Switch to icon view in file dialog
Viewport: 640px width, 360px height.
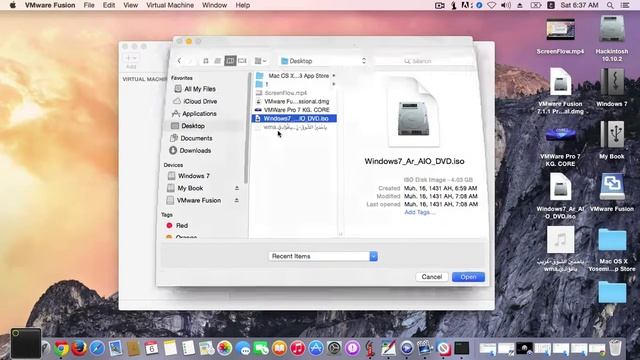click(x=206, y=61)
